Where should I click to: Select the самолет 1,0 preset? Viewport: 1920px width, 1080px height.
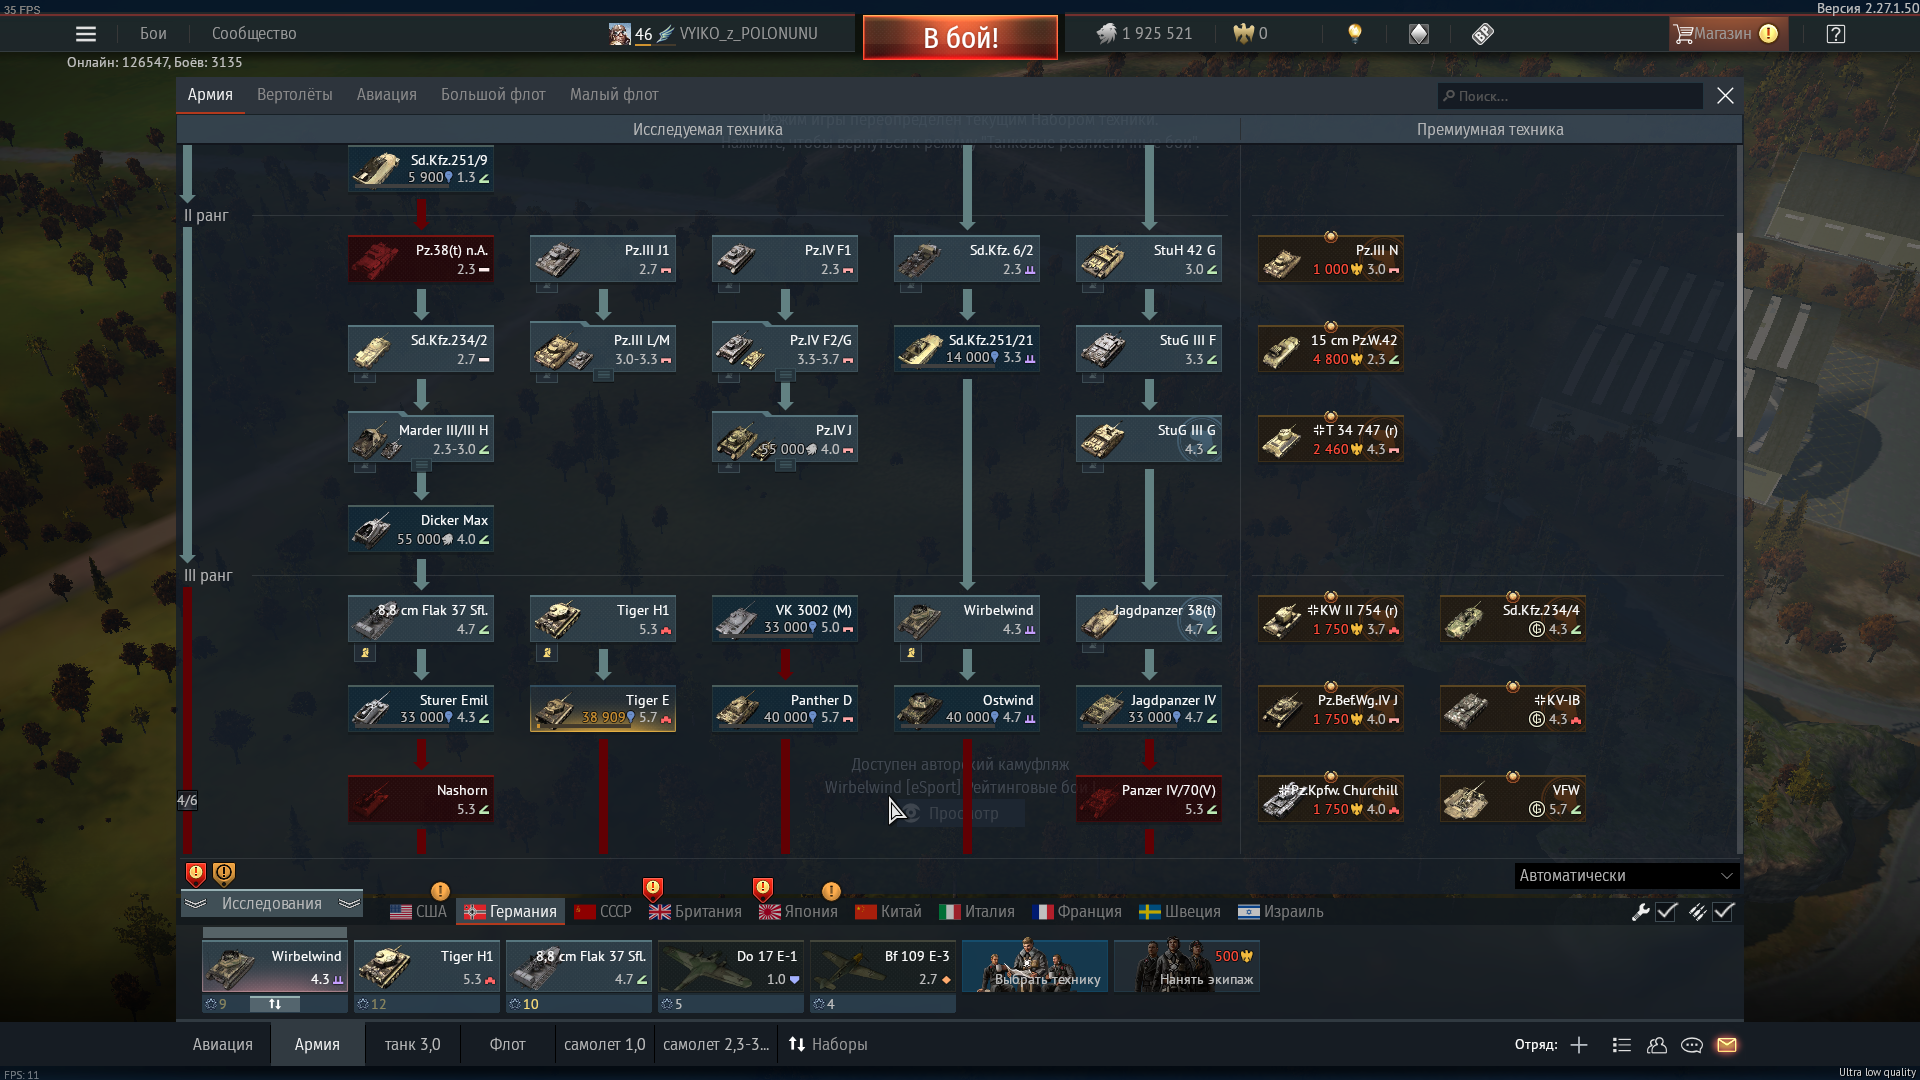point(604,1045)
